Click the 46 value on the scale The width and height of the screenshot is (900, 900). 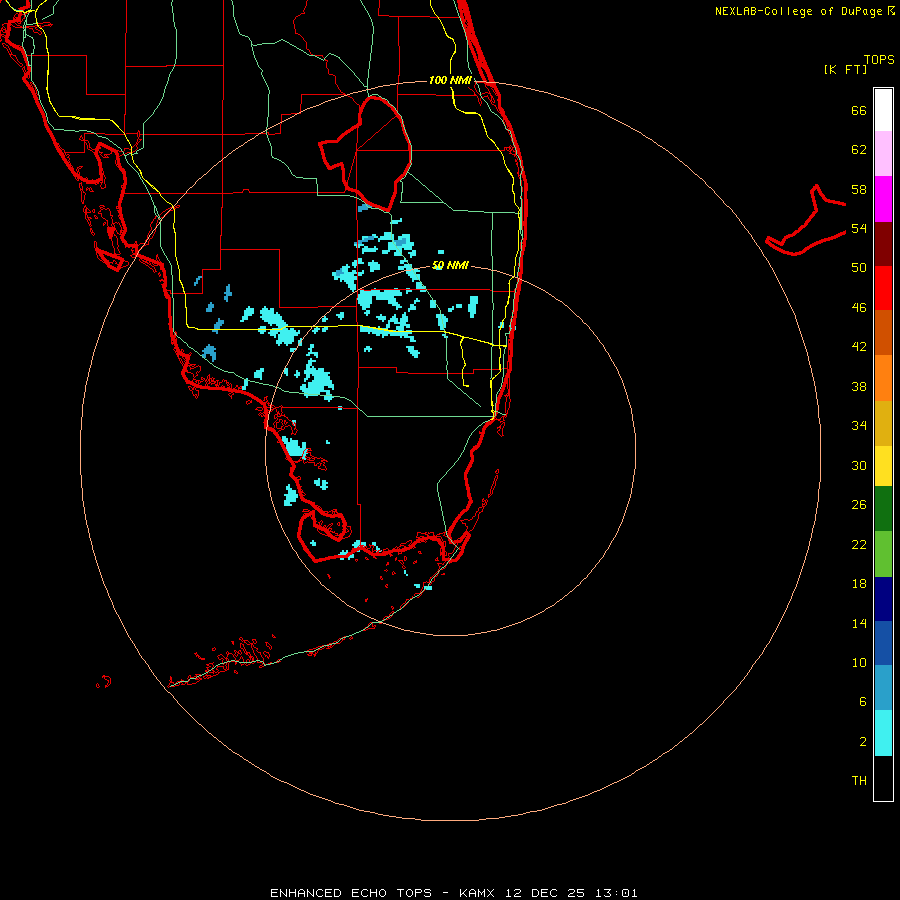(859, 308)
